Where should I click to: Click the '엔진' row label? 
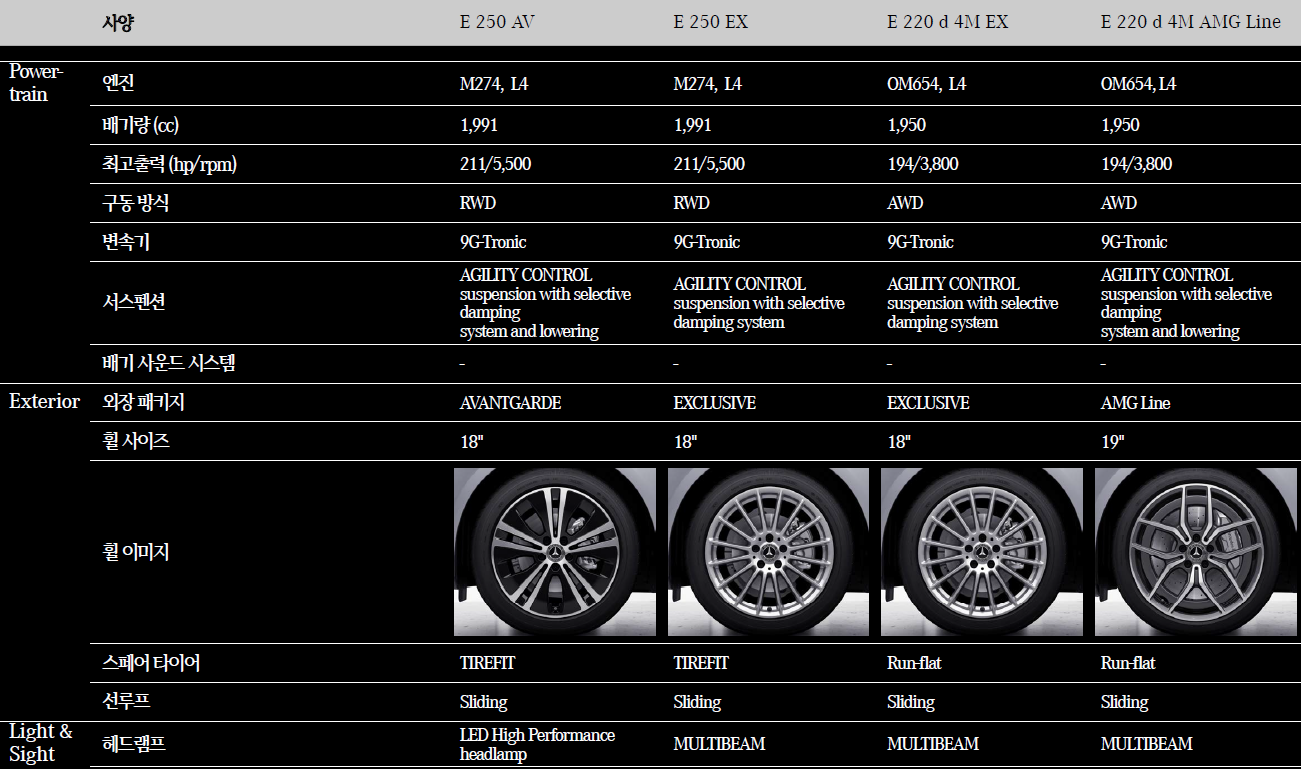click(x=118, y=84)
